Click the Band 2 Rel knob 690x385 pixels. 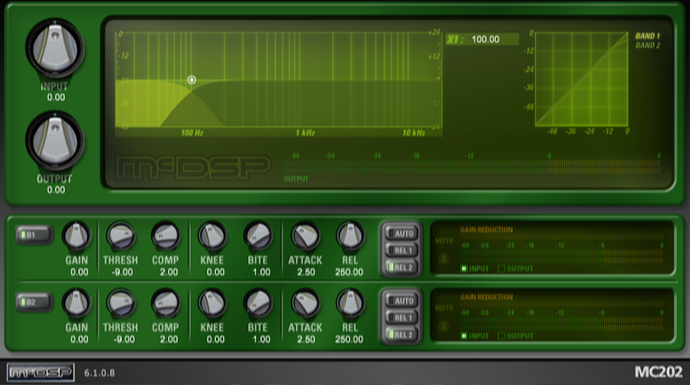point(350,303)
